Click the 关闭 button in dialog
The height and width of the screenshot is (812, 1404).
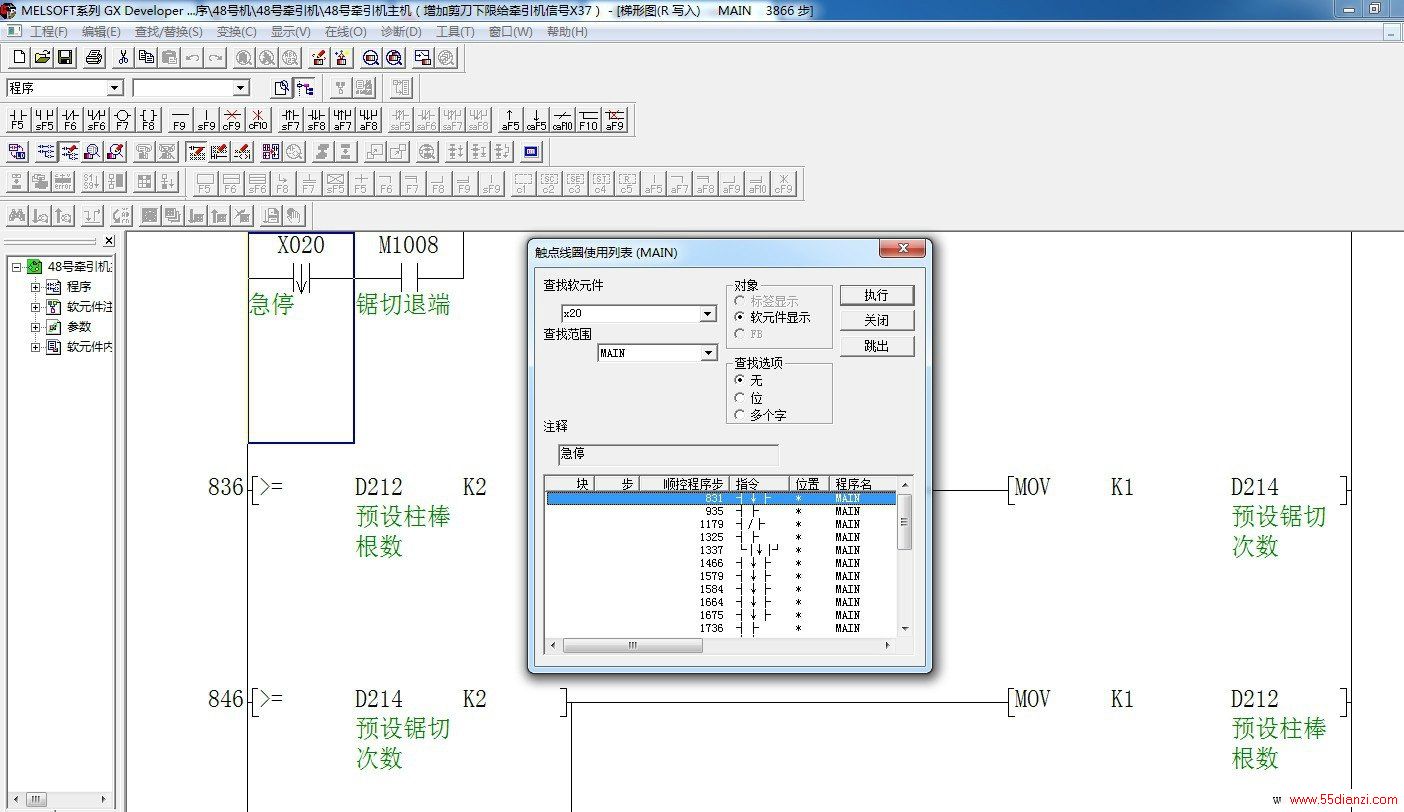[x=876, y=320]
